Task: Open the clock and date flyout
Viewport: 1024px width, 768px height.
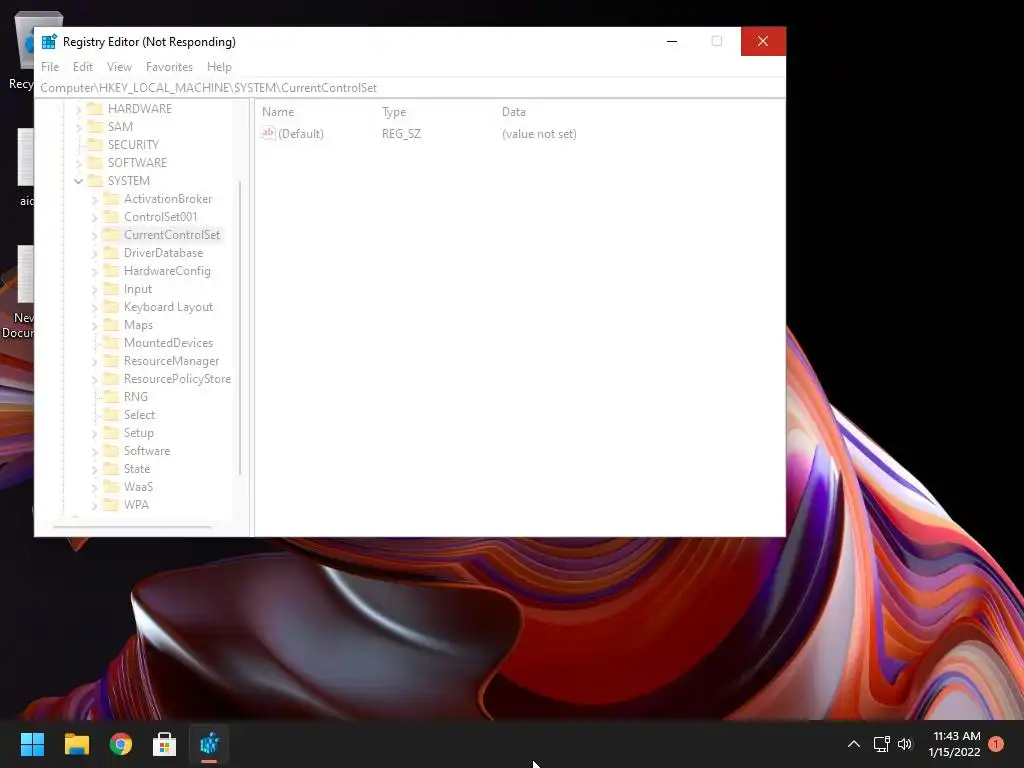Action: coord(955,744)
